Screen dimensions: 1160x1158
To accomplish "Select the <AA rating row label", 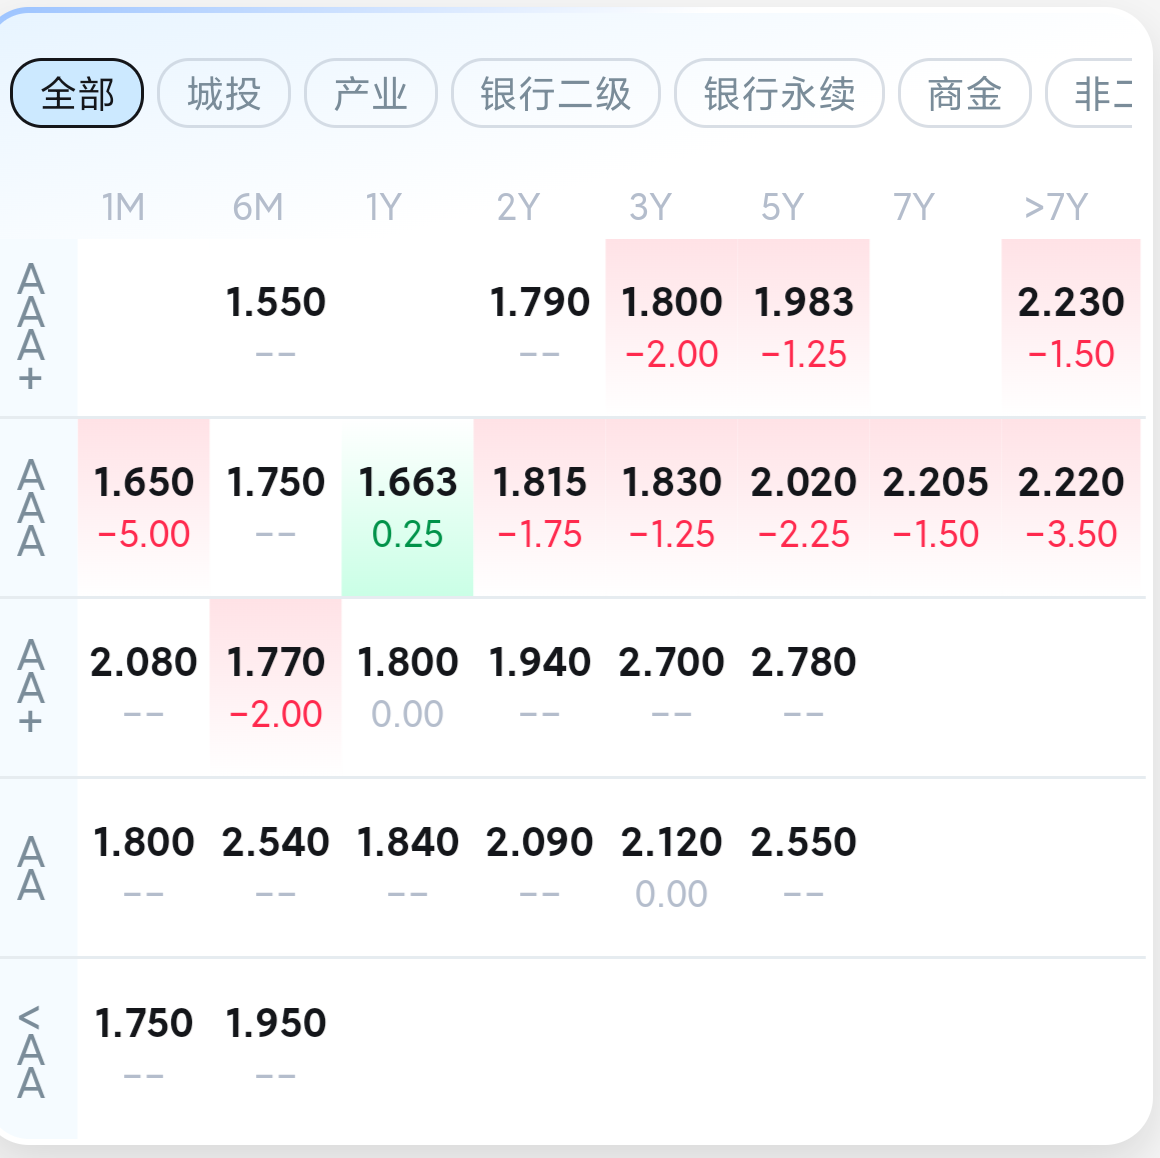I will point(31,1051).
